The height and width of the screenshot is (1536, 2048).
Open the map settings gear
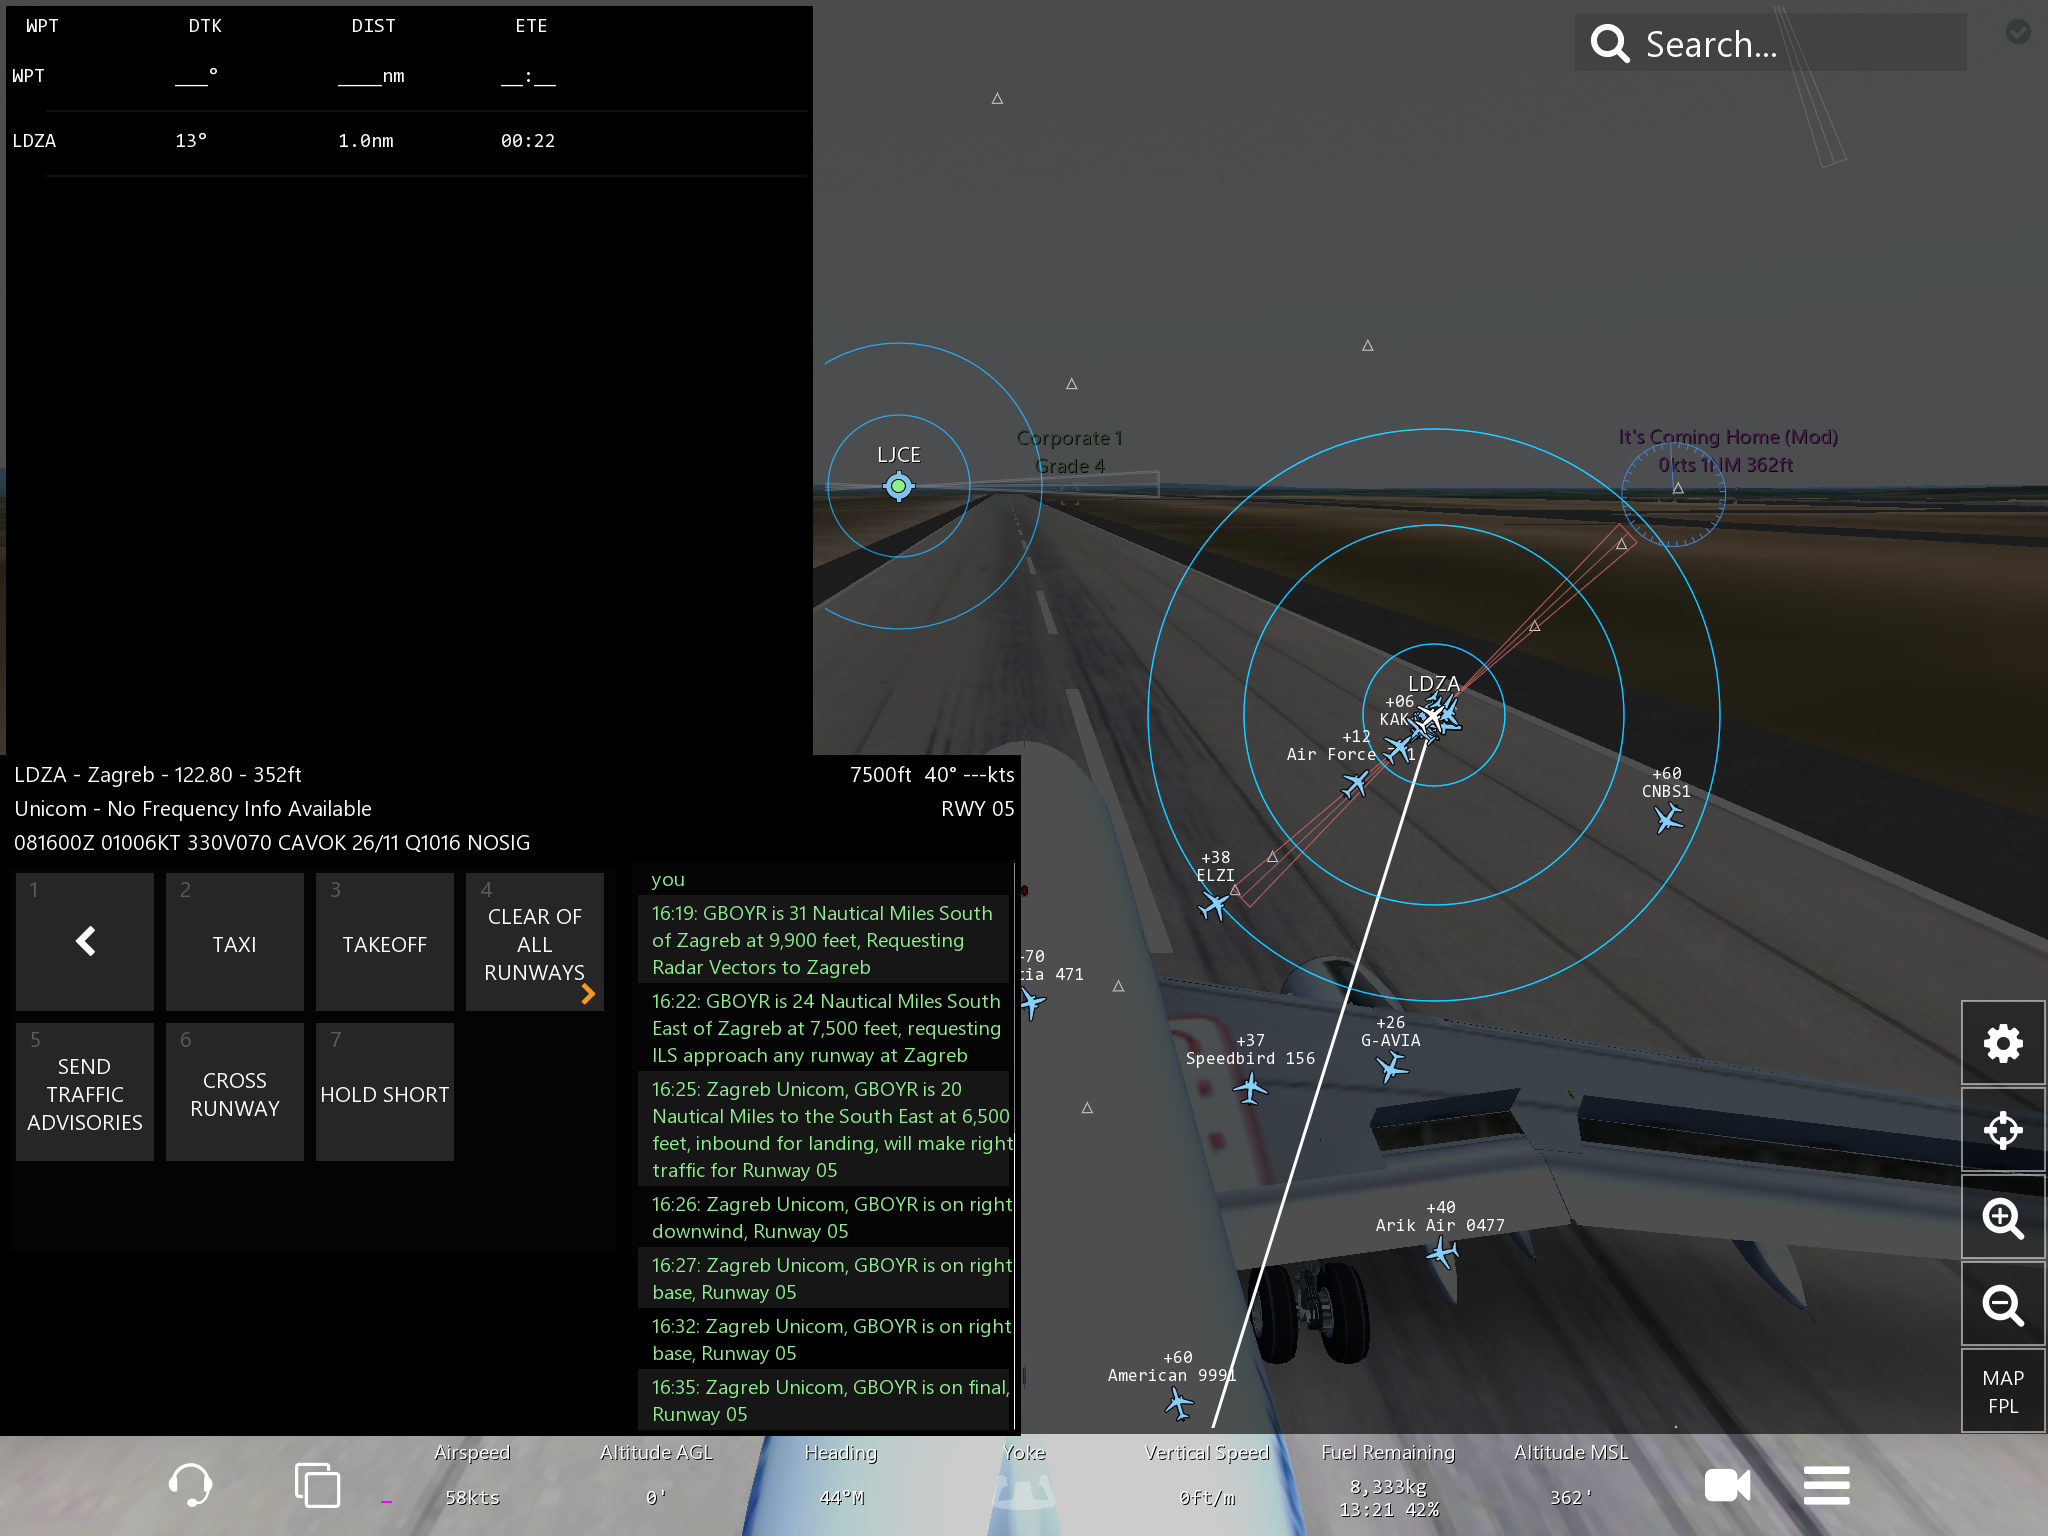click(x=2002, y=1044)
